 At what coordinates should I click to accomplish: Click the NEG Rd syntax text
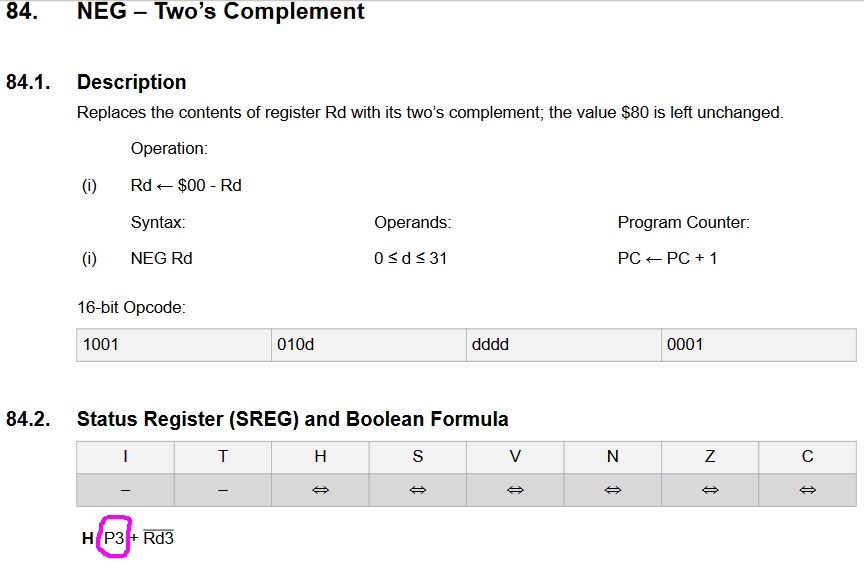coord(161,258)
